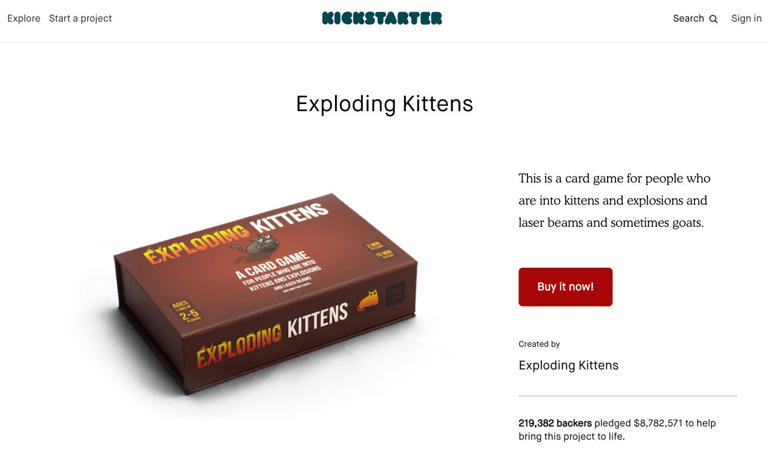Open the Sign in link
This screenshot has width=768, height=464.
click(746, 18)
